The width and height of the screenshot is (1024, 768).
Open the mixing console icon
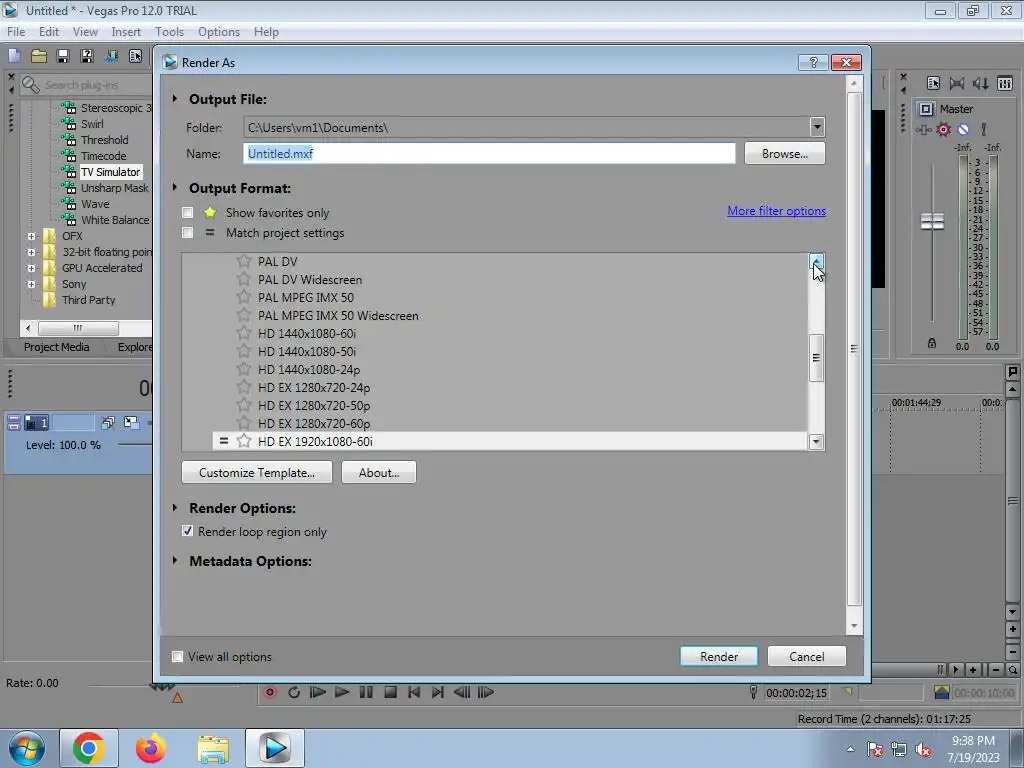coord(1004,83)
